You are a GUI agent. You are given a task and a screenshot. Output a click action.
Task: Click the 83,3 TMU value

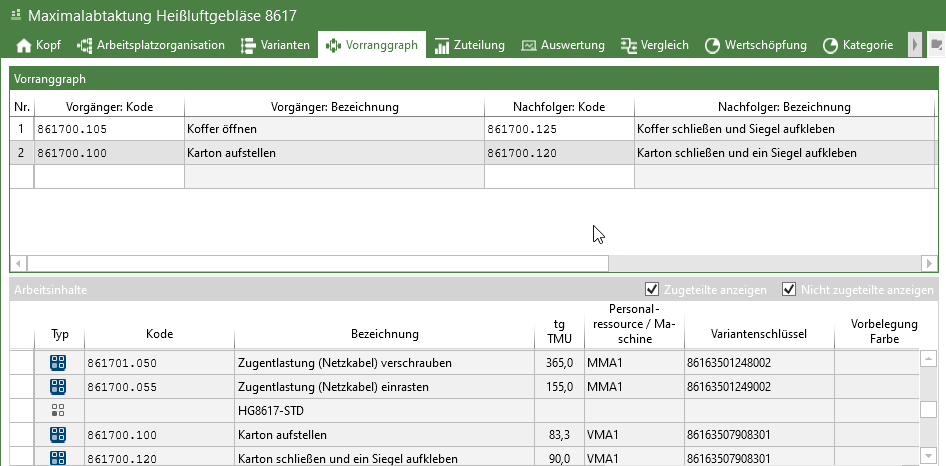pyautogui.click(x=559, y=435)
